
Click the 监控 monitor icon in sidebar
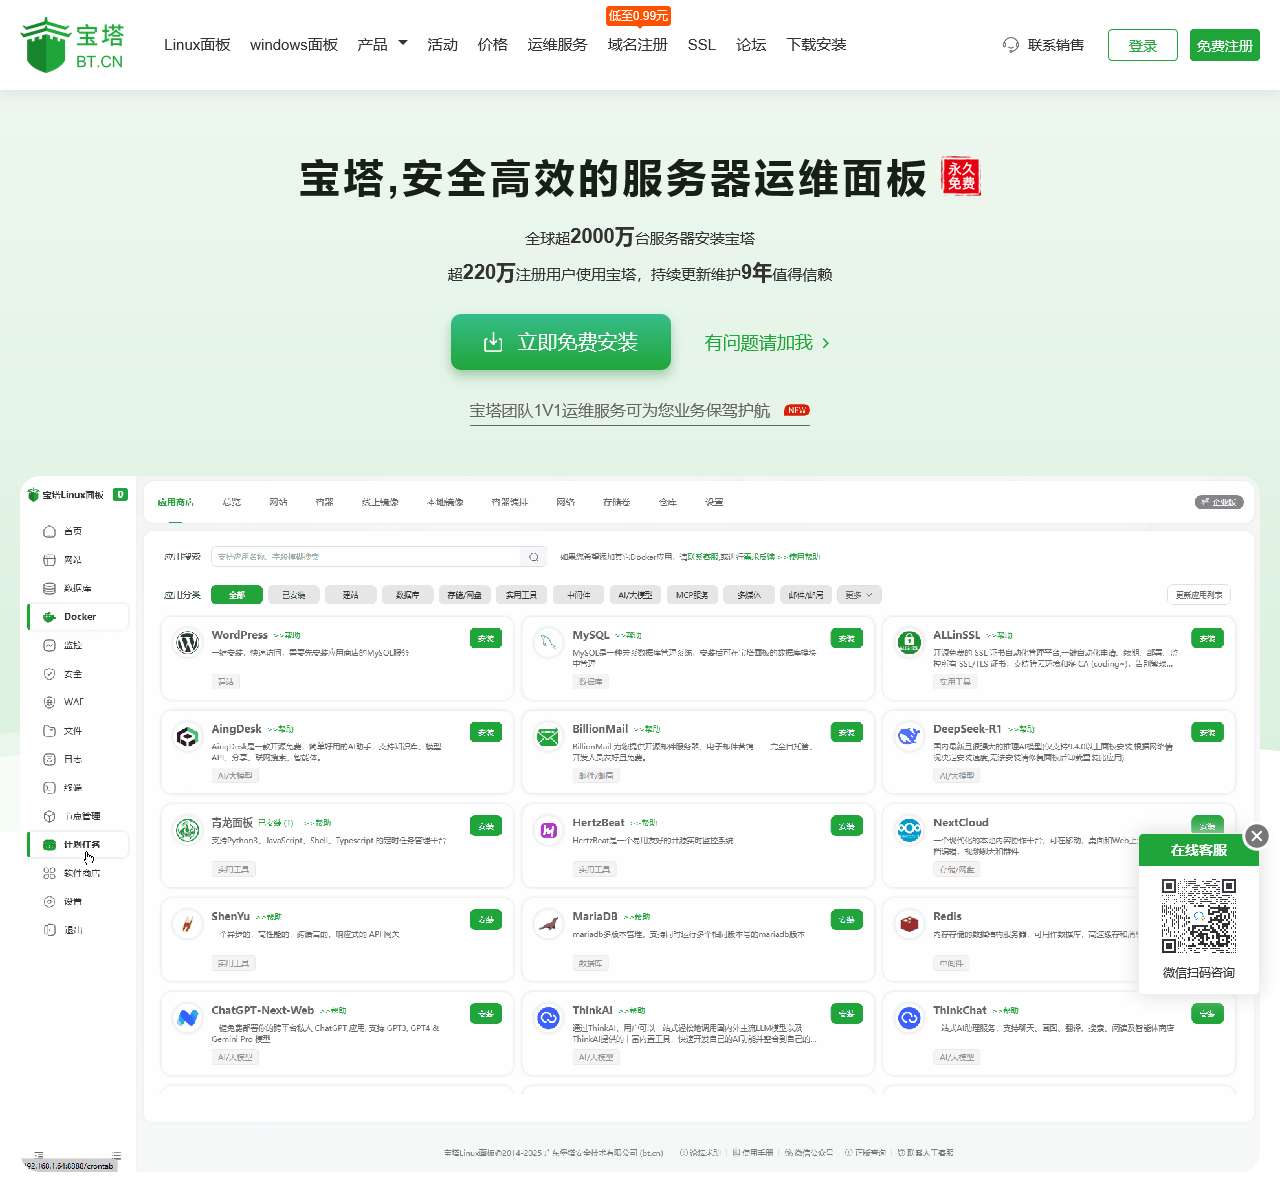tap(49, 645)
